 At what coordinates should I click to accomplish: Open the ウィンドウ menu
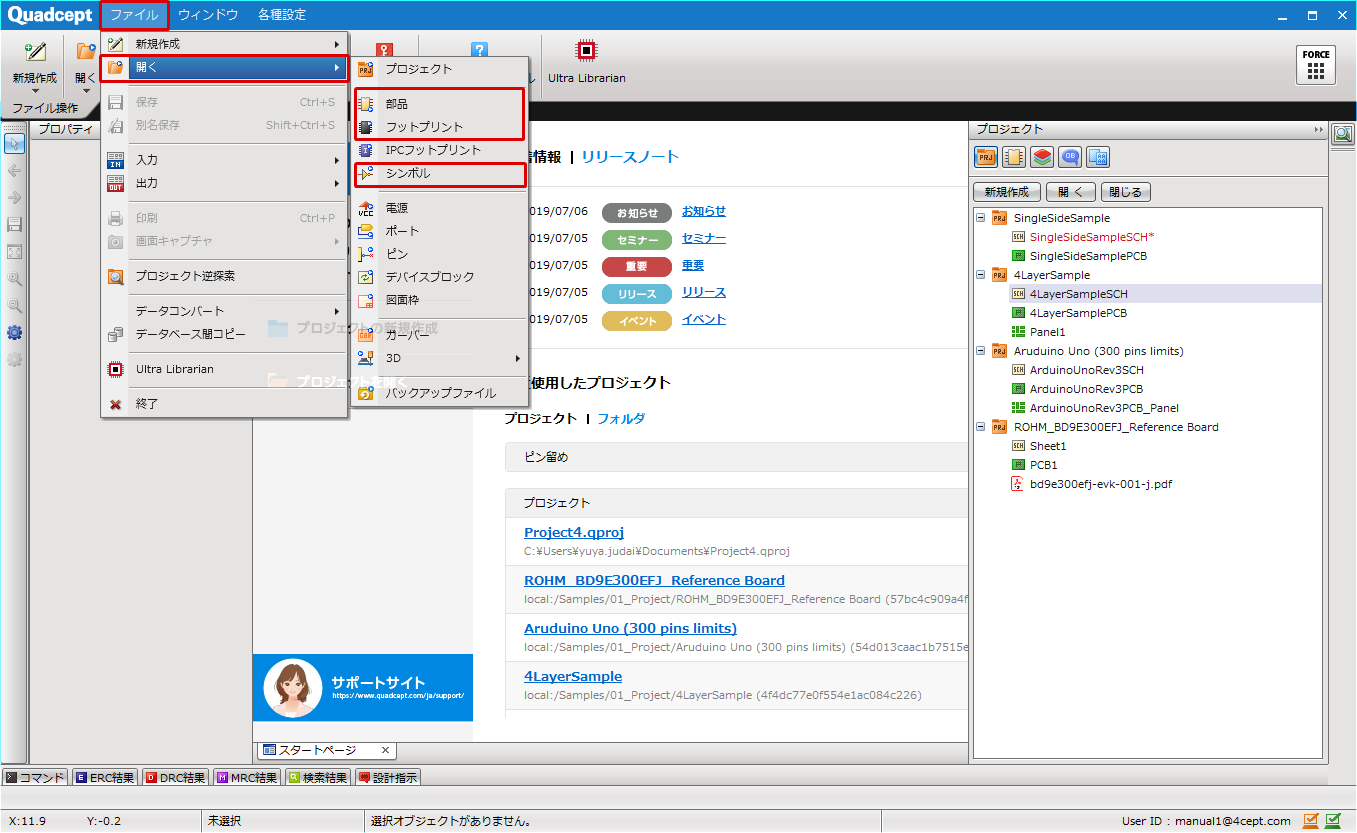[x=207, y=14]
